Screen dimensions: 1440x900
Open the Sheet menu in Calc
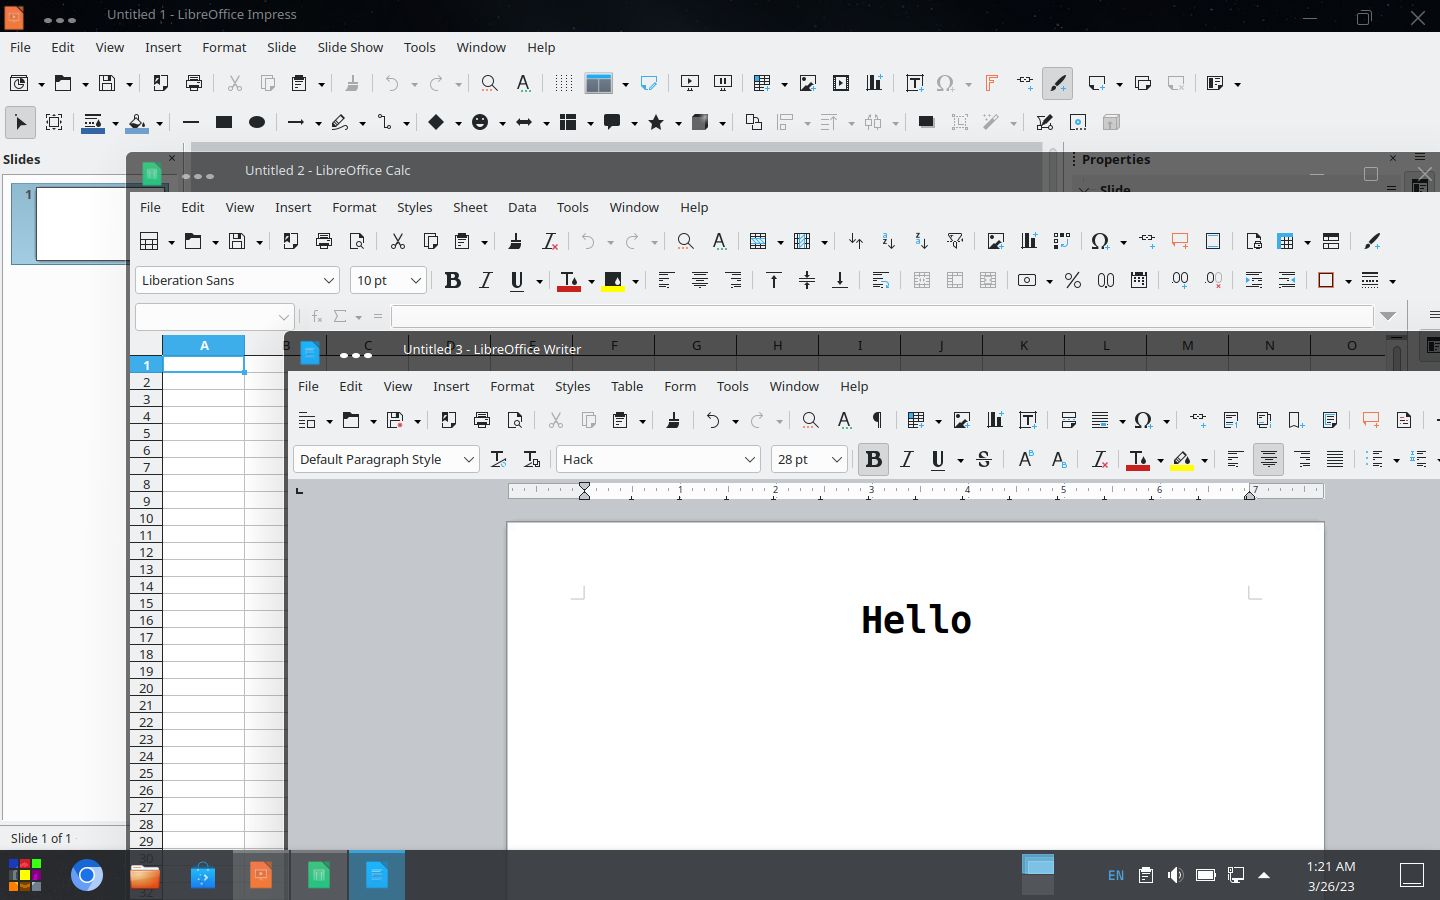tap(470, 207)
